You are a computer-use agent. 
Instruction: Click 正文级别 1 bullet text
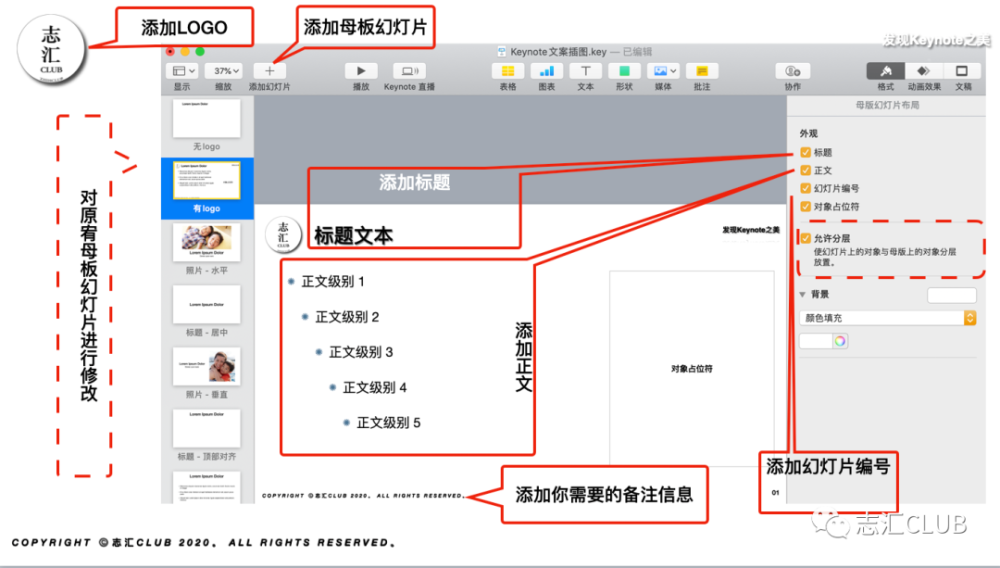[x=332, y=282]
